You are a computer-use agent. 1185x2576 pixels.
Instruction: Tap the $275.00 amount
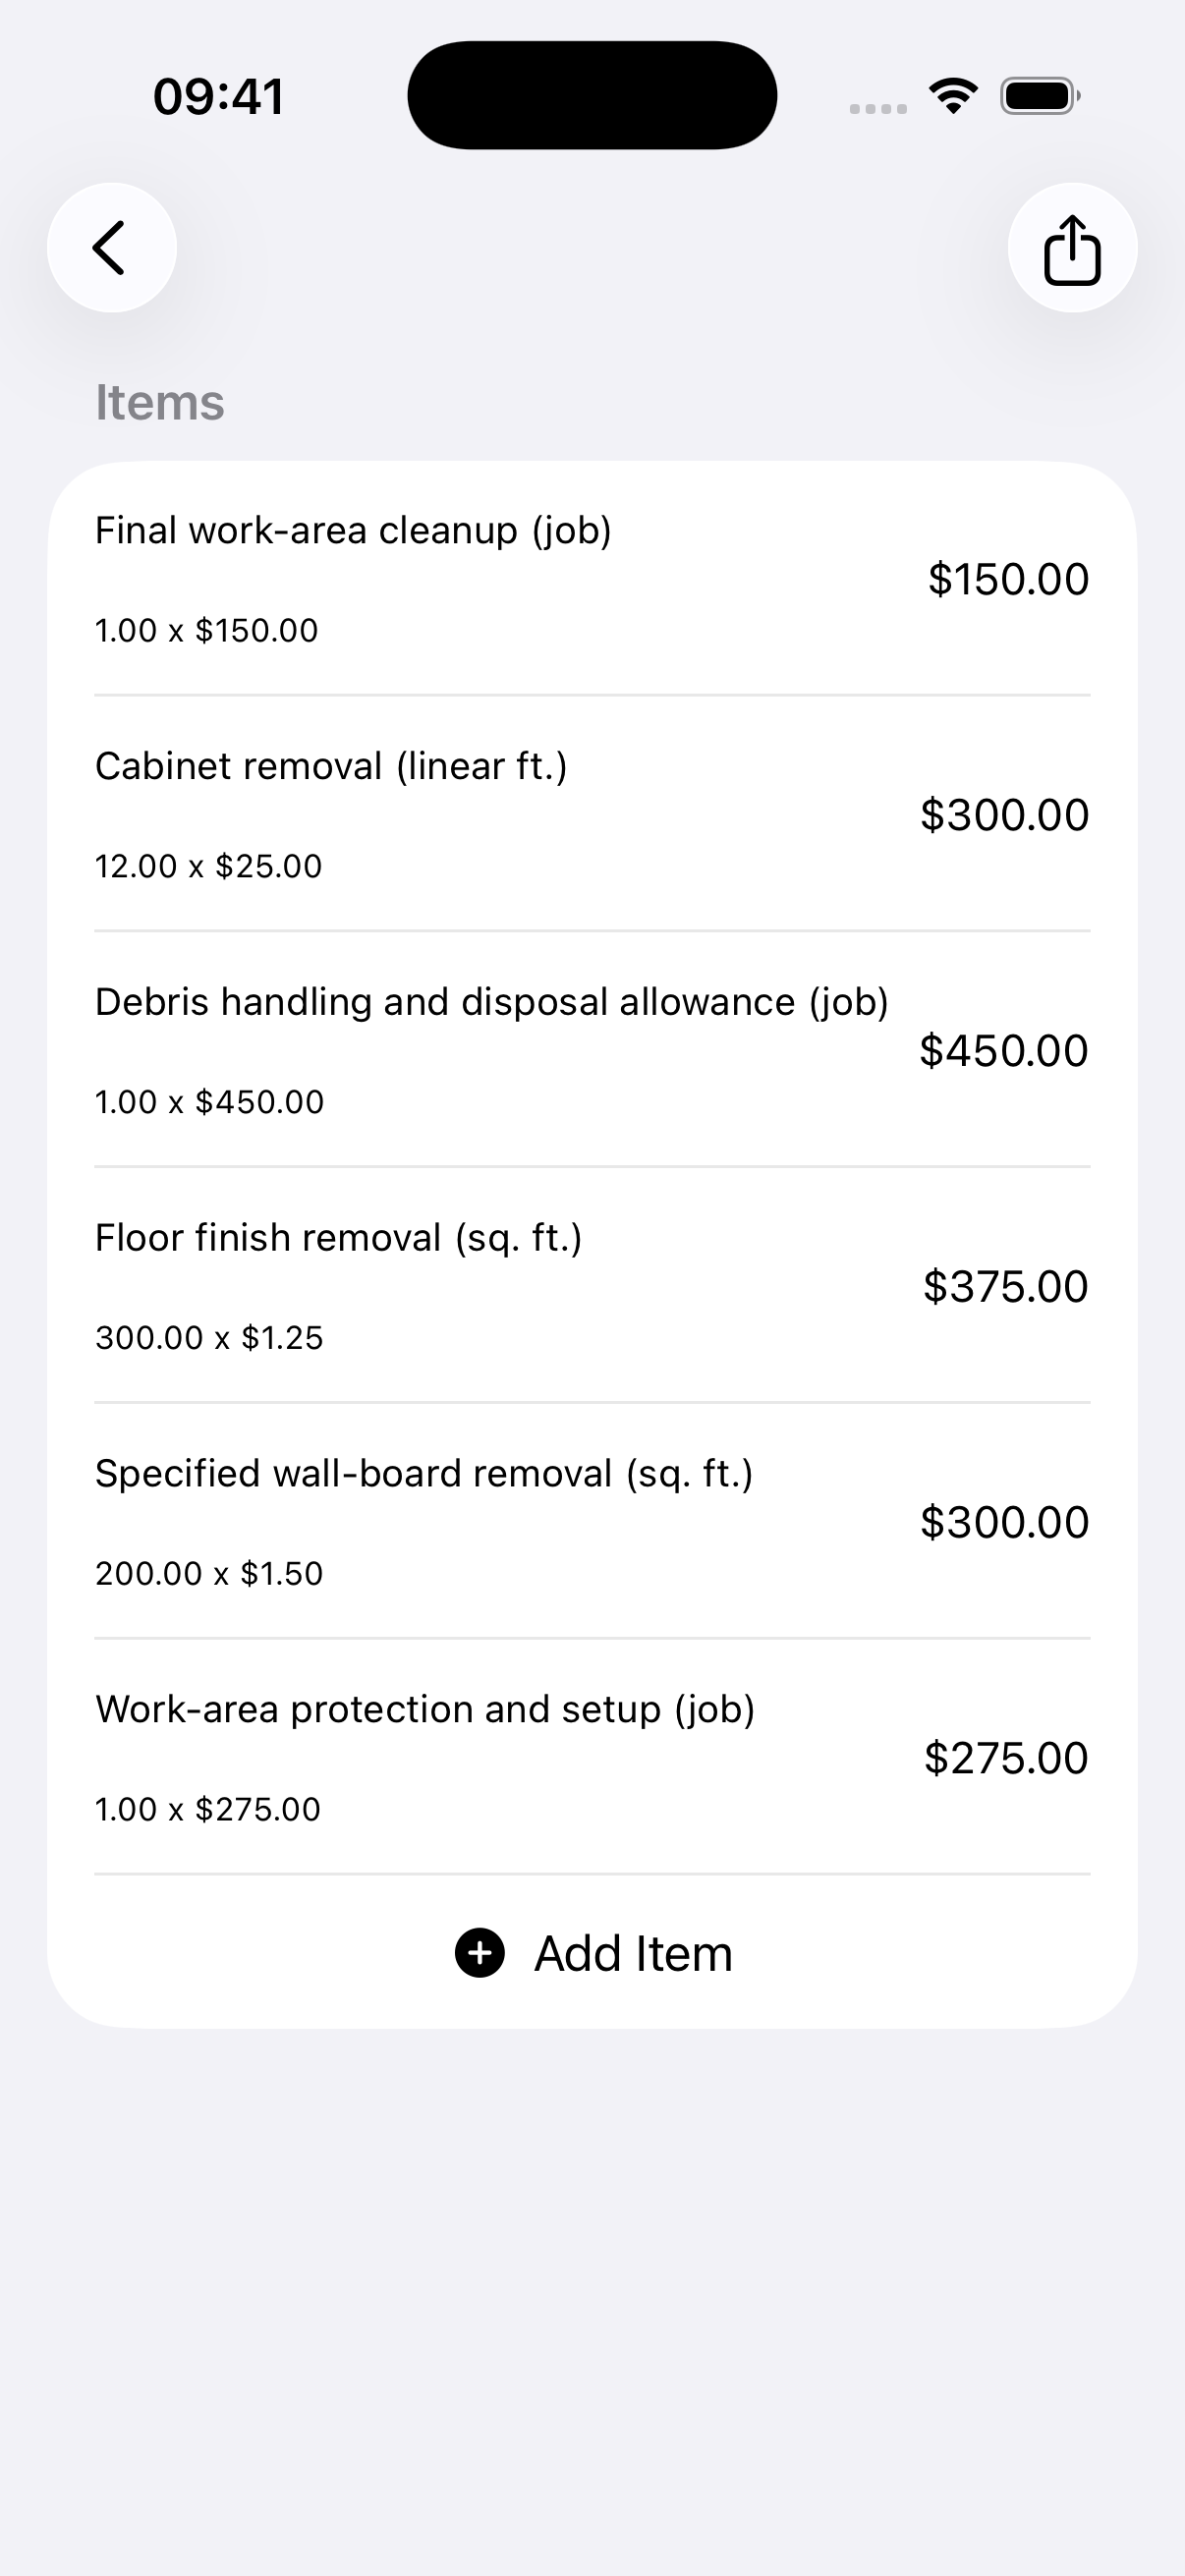tap(1006, 1758)
